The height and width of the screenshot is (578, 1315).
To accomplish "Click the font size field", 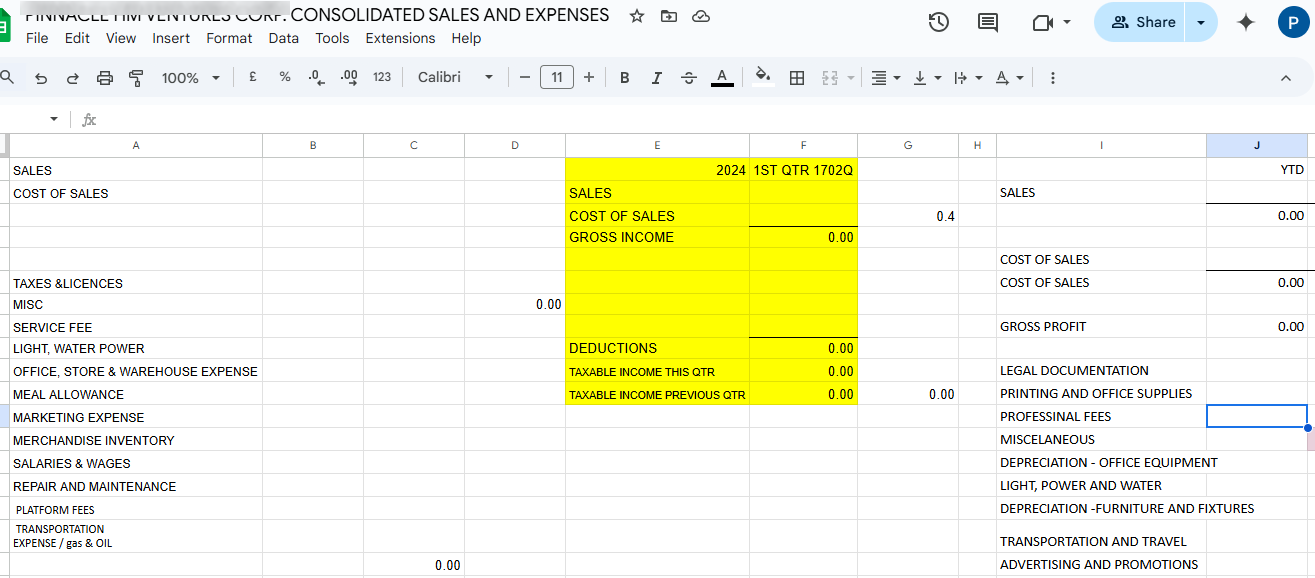I will point(557,77).
